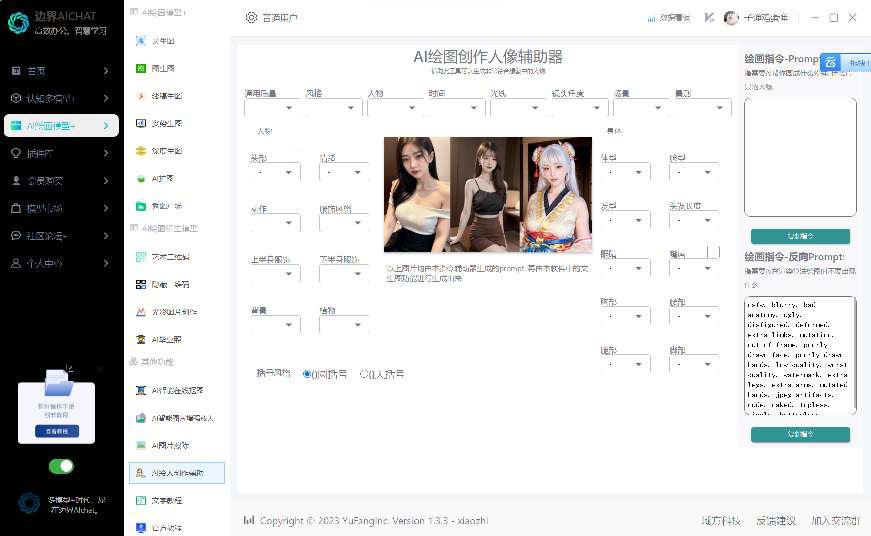Open the 上半身服饰 dropdown
Image resolution: width=871 pixels, height=536 pixels.
tap(275, 273)
